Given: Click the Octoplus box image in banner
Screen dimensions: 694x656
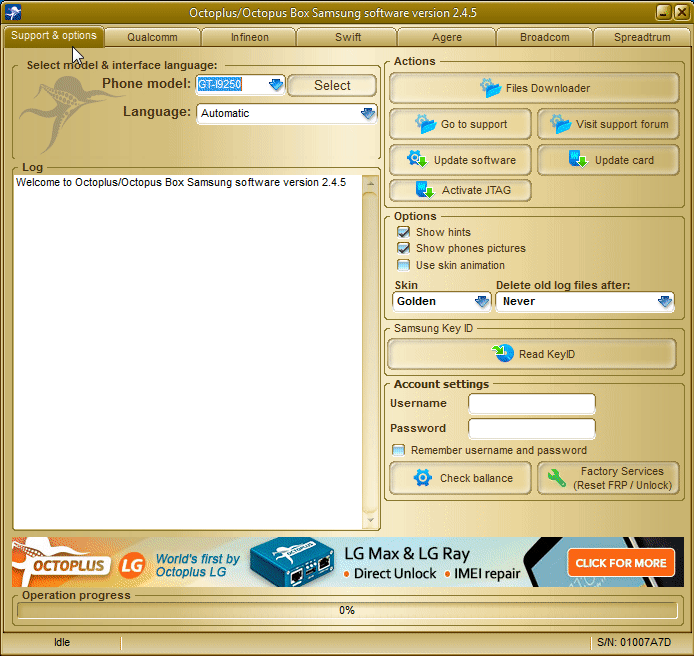Looking at the screenshot, I should pos(292,562).
